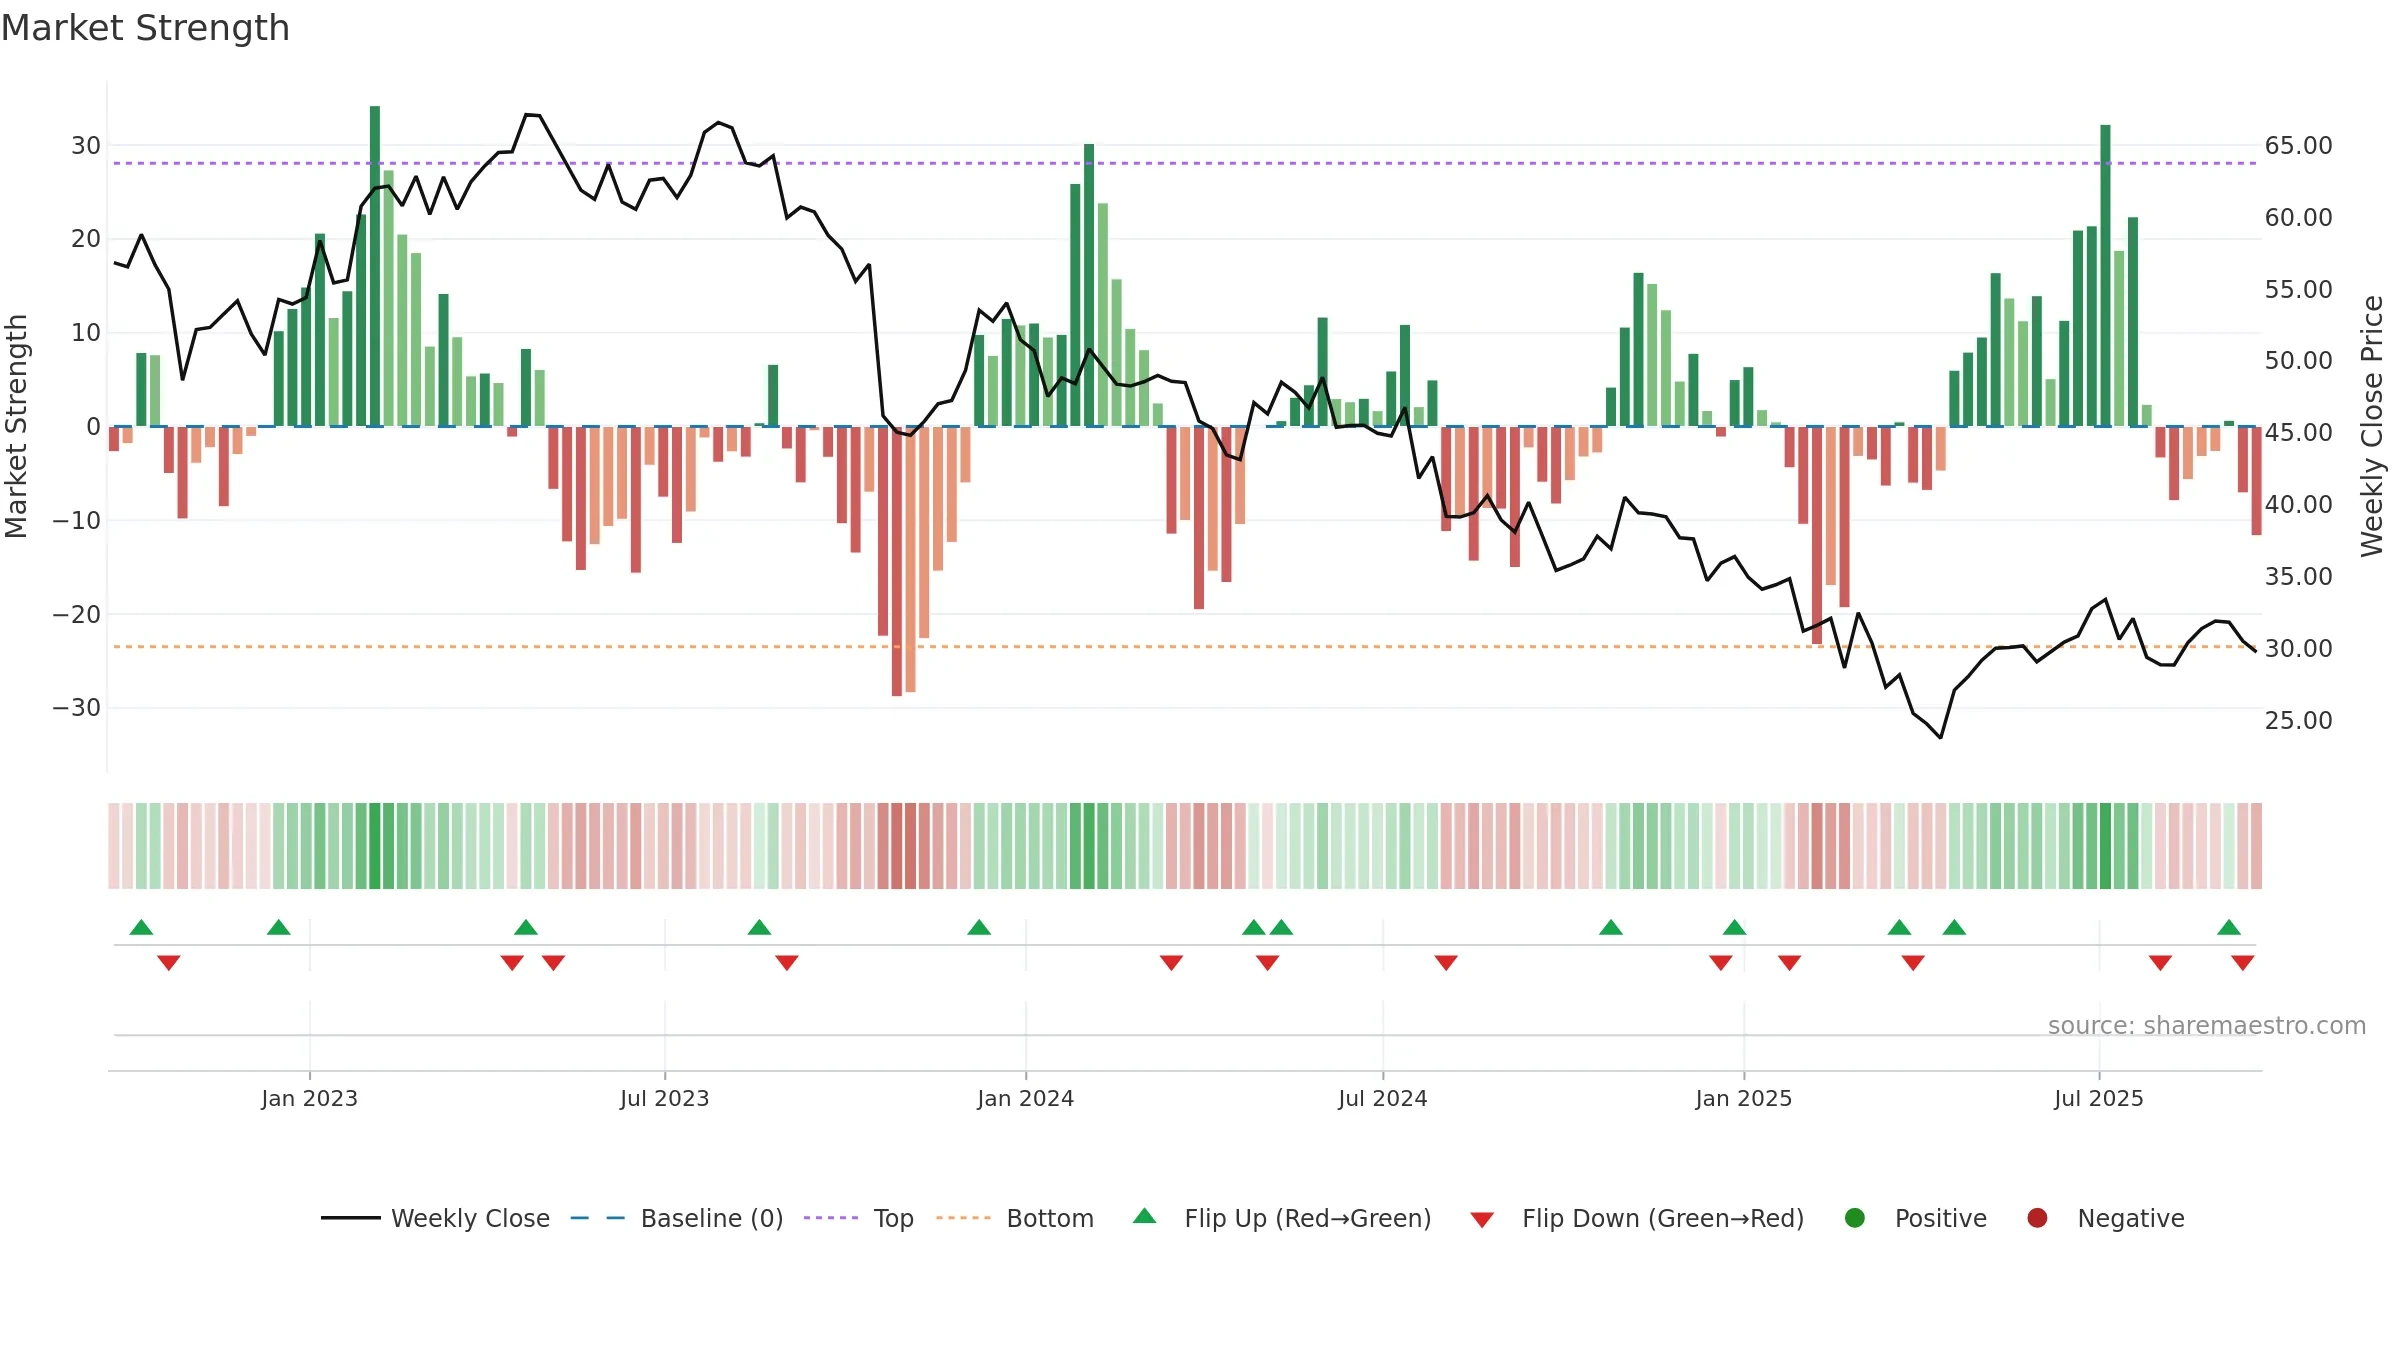
Task: Click the orange dotted Bottom legend sample
Action: coord(964,1218)
